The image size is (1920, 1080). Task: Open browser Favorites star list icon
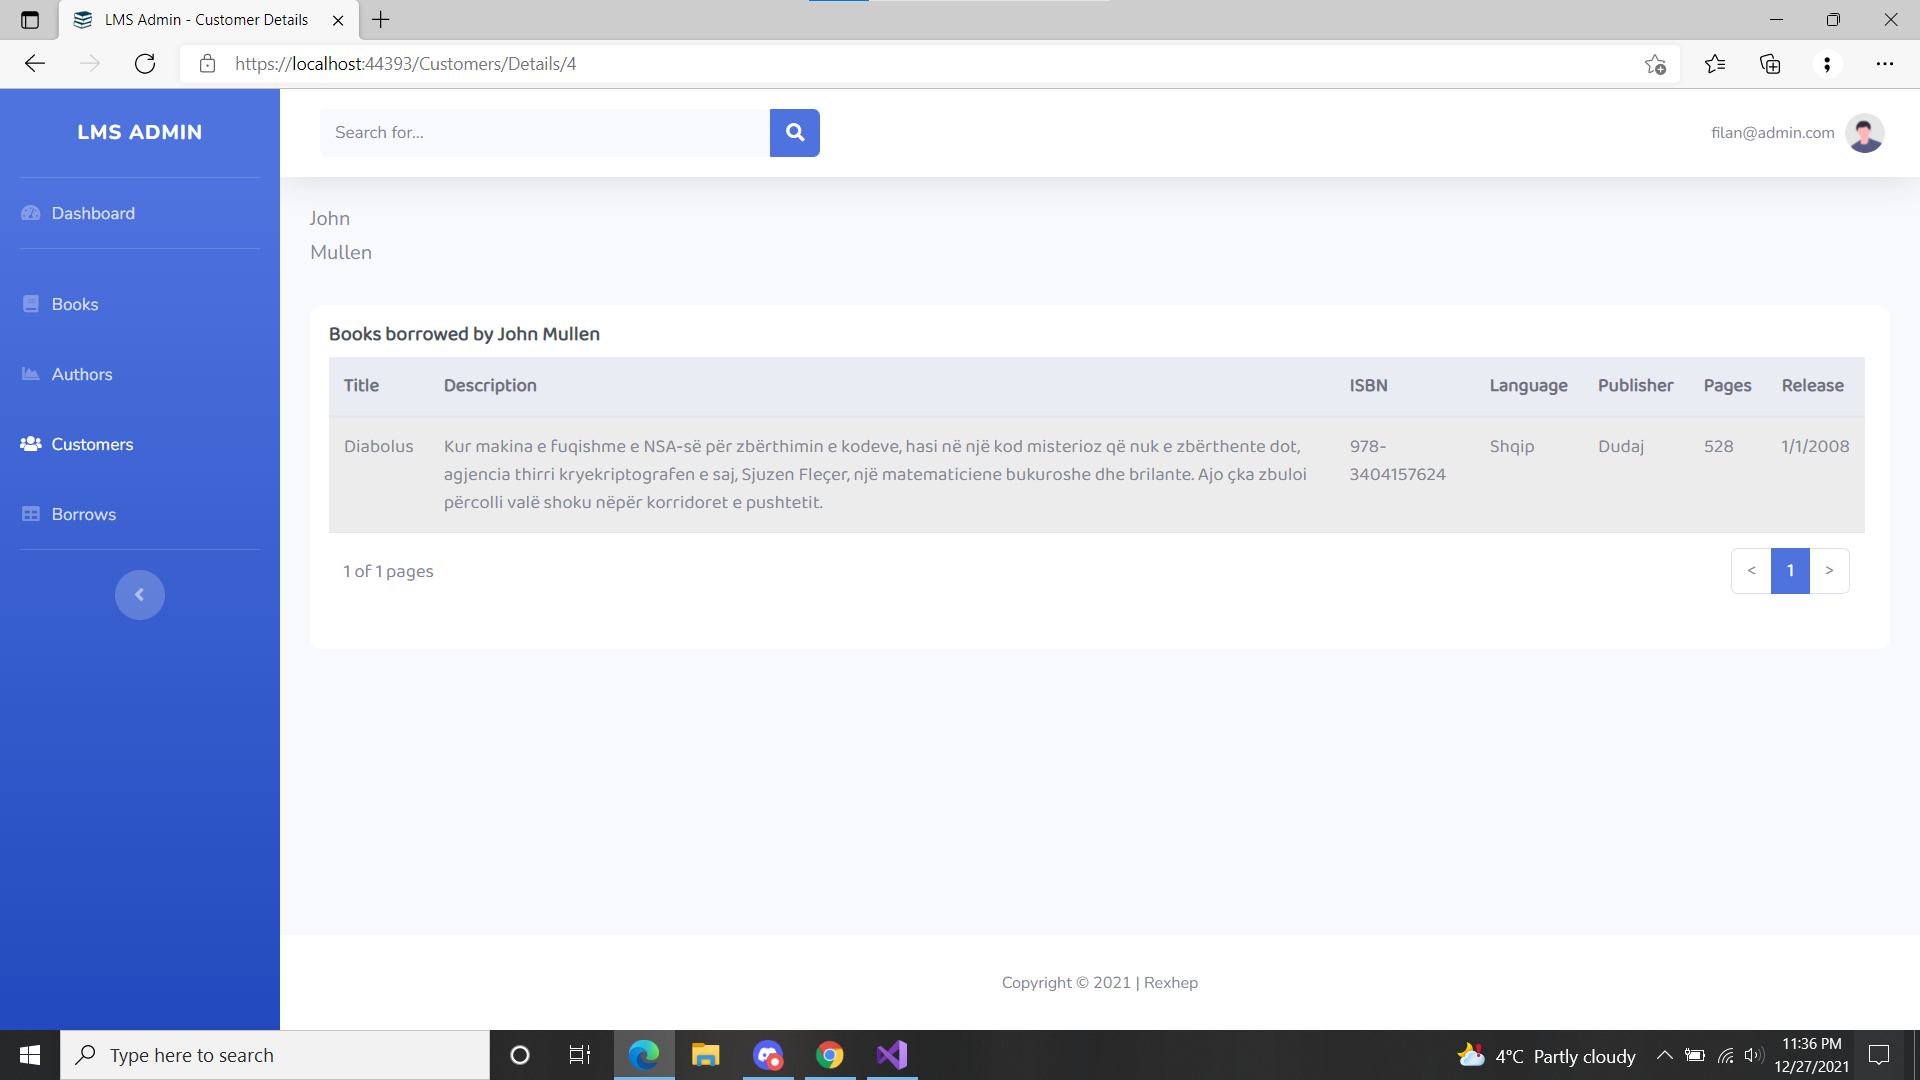click(x=1715, y=64)
